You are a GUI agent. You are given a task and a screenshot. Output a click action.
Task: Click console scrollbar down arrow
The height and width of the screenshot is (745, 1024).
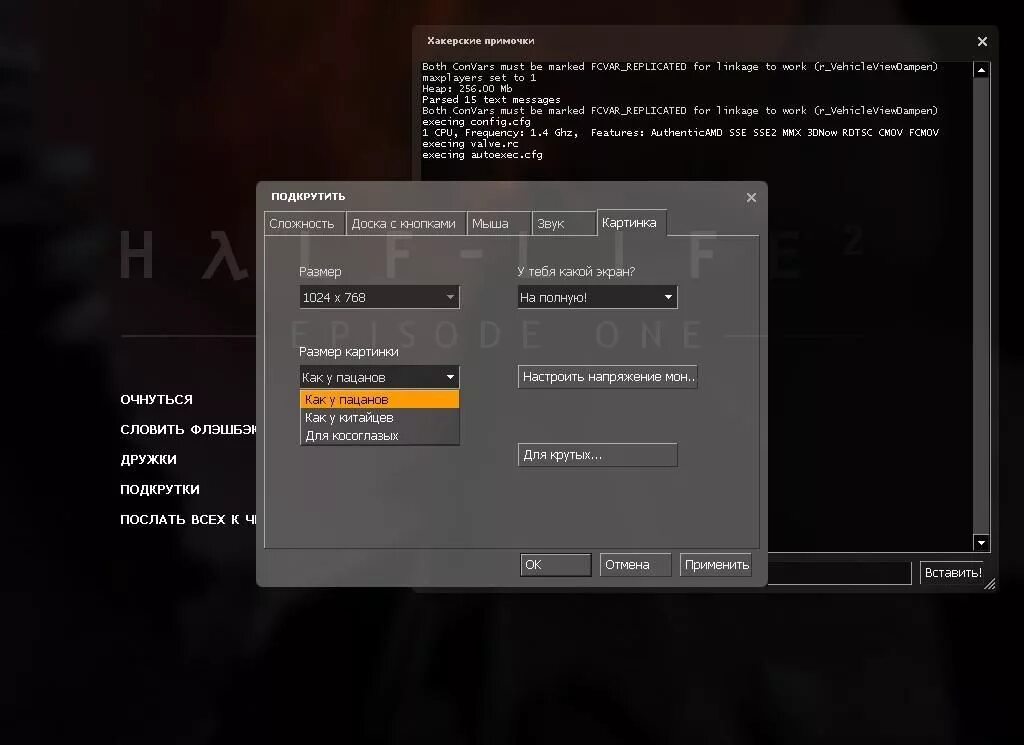[981, 543]
